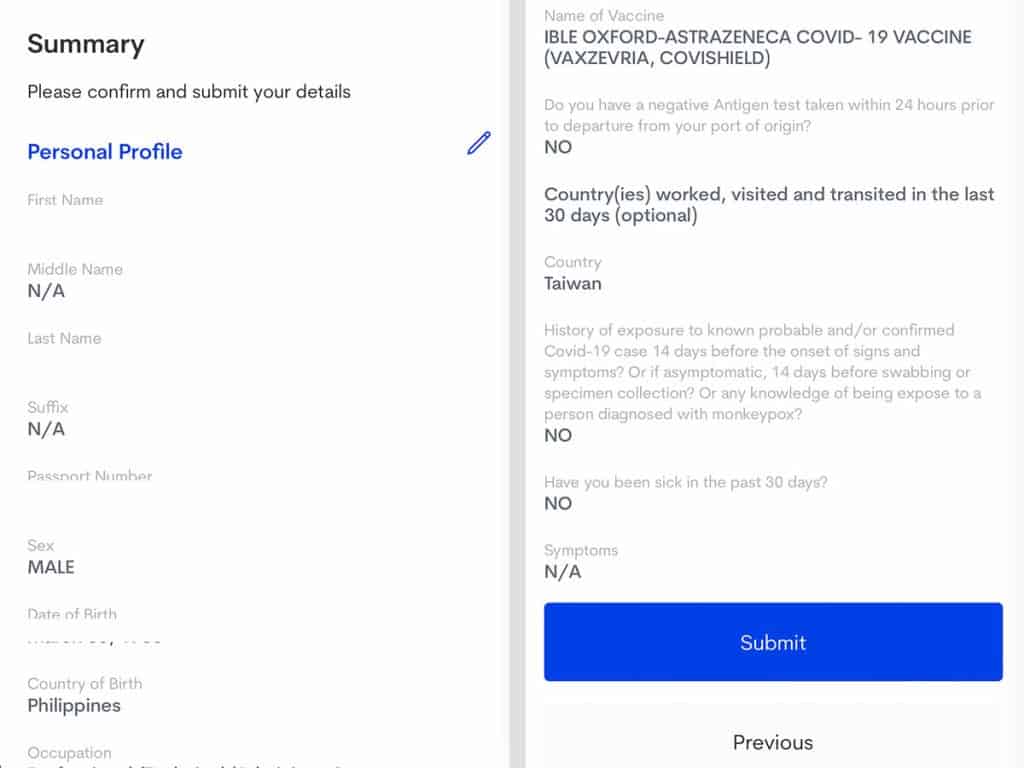The image size is (1024, 768).
Task: Click the Oxford-AstraZeneca vaccine name text
Action: coord(757,48)
